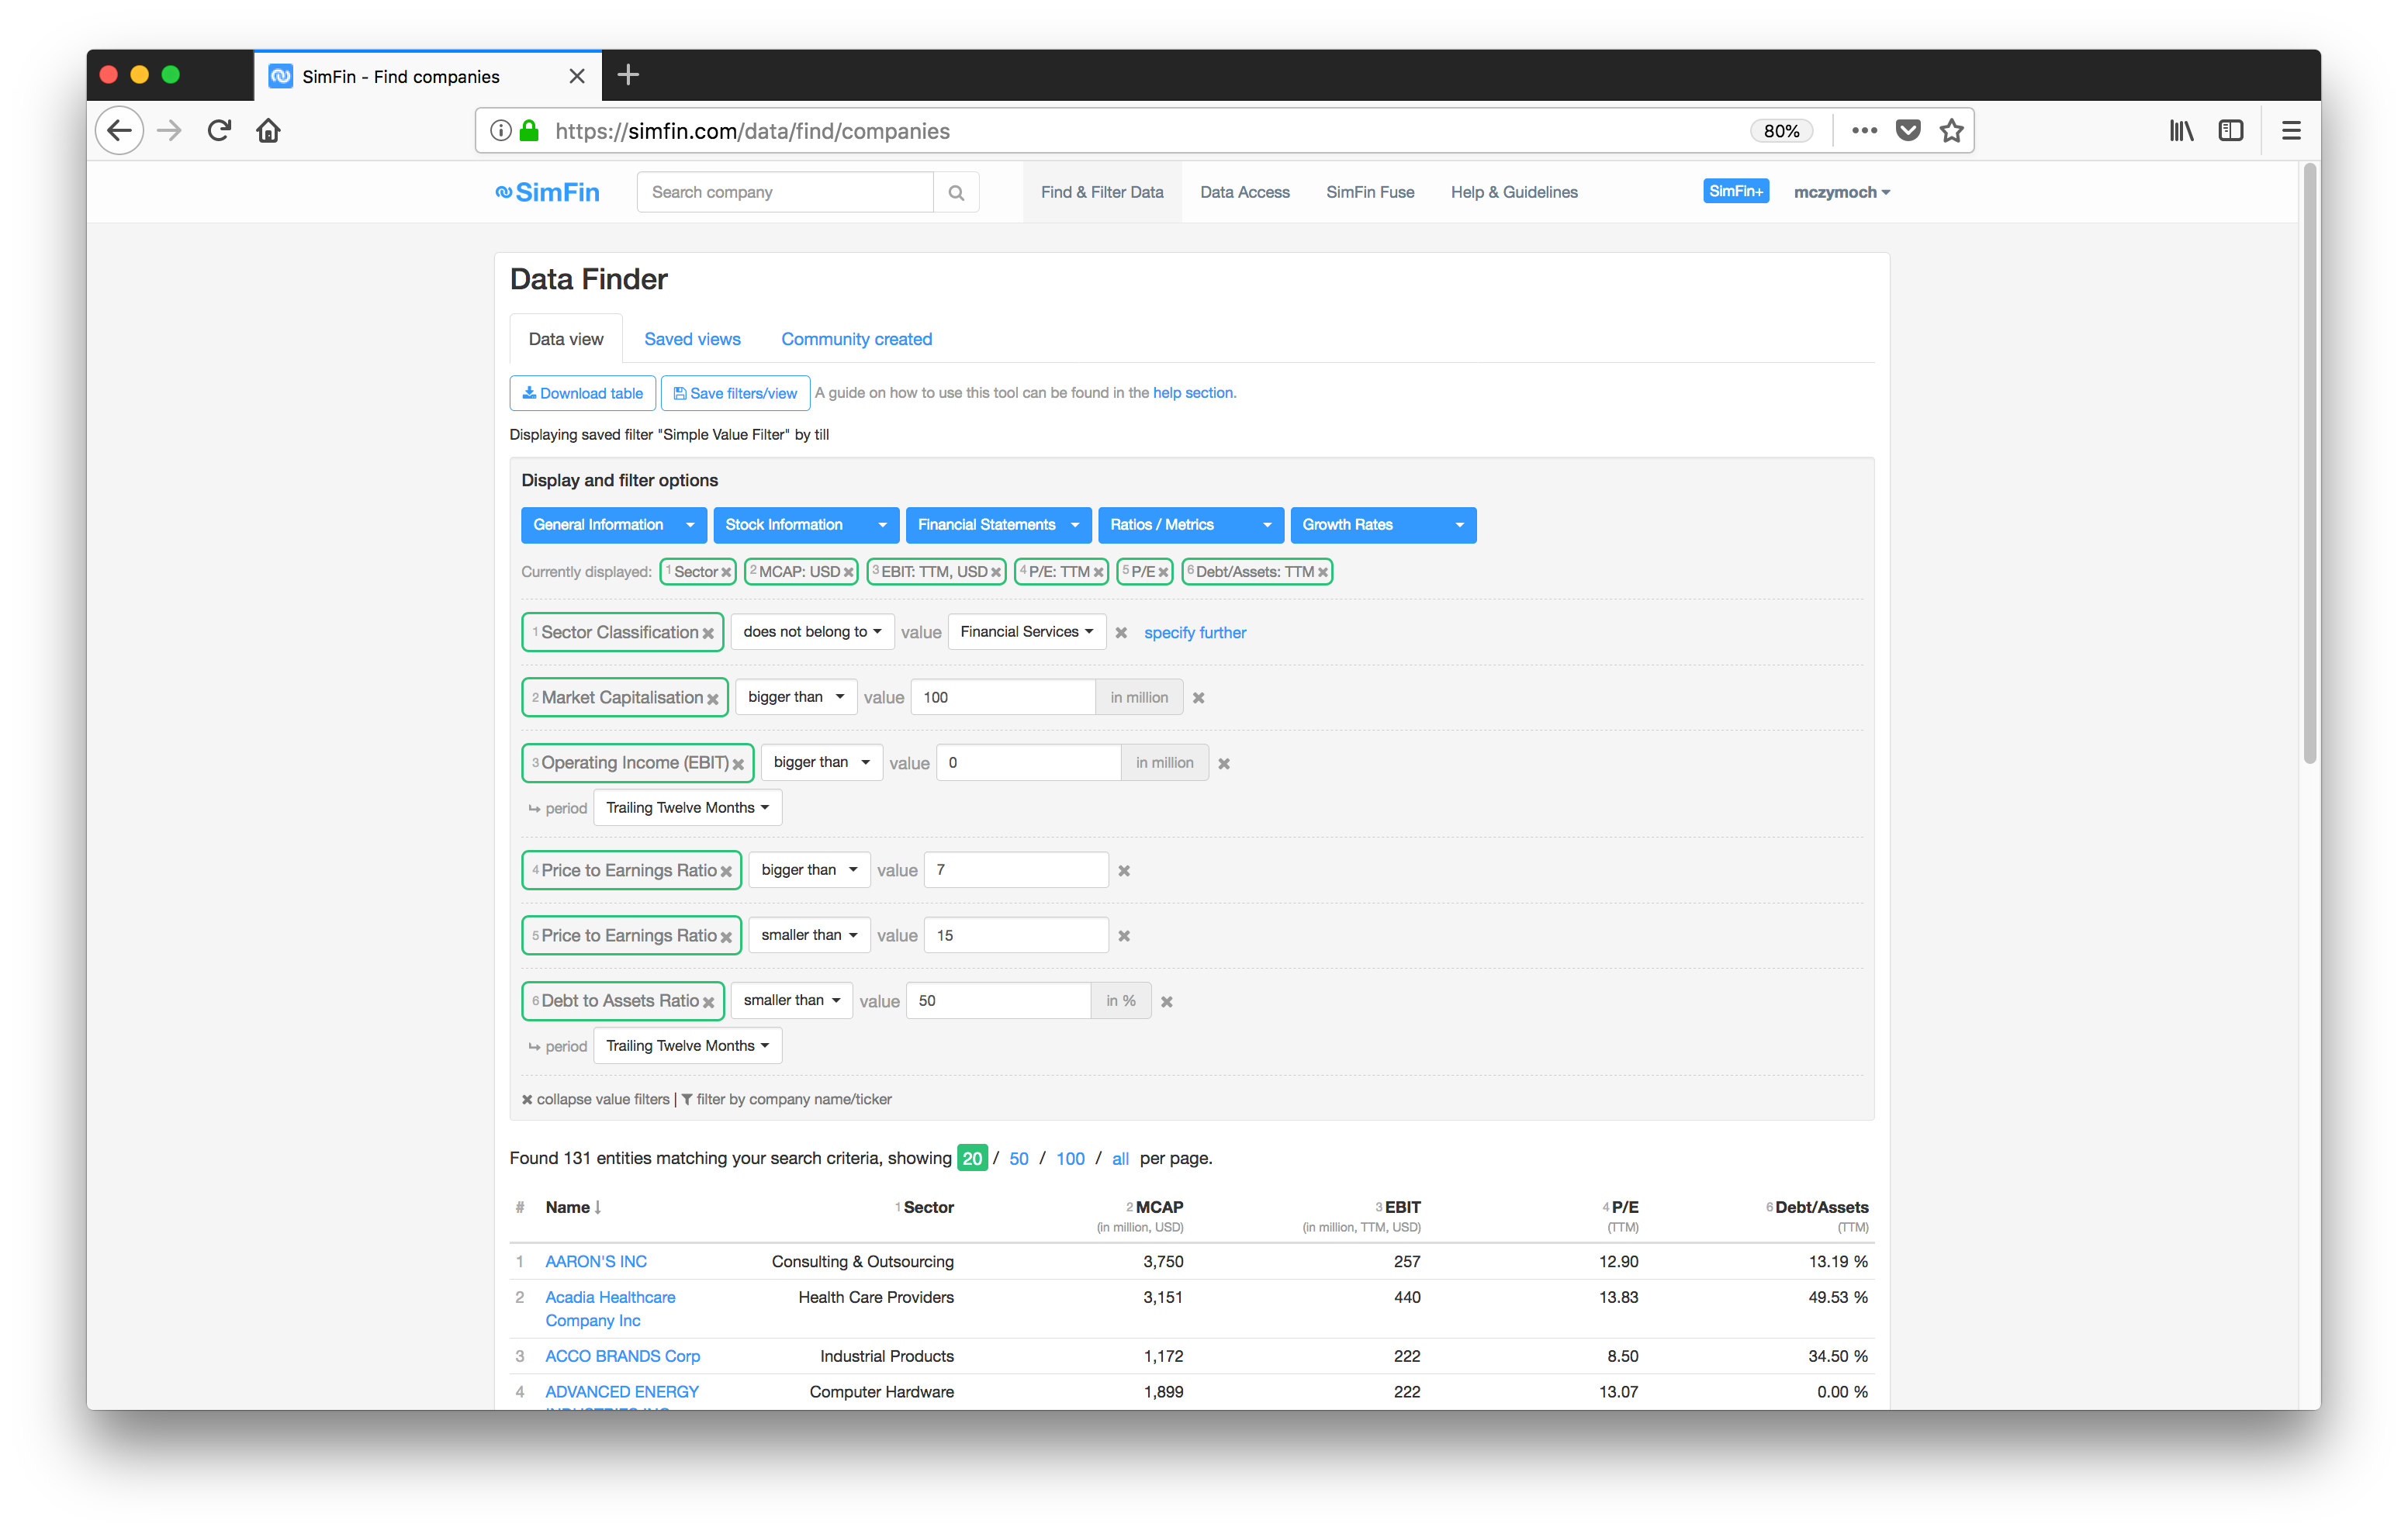Open the Firefox hamburger menu
Image resolution: width=2408 pixels, height=1534 pixels.
(x=2290, y=131)
